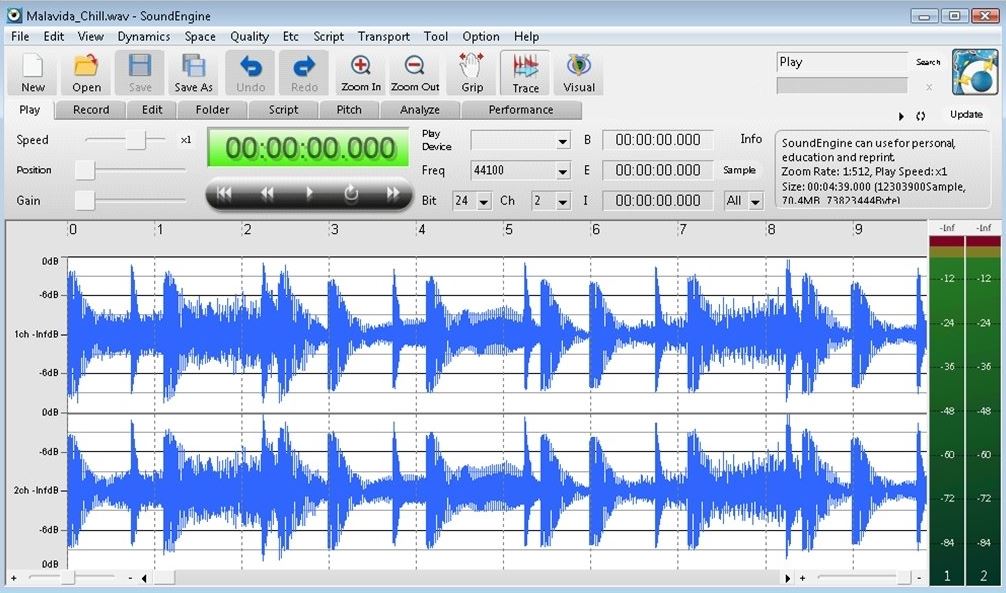Image resolution: width=1006 pixels, height=593 pixels.
Task: Click the Play search input field
Action: pyautogui.click(x=842, y=62)
